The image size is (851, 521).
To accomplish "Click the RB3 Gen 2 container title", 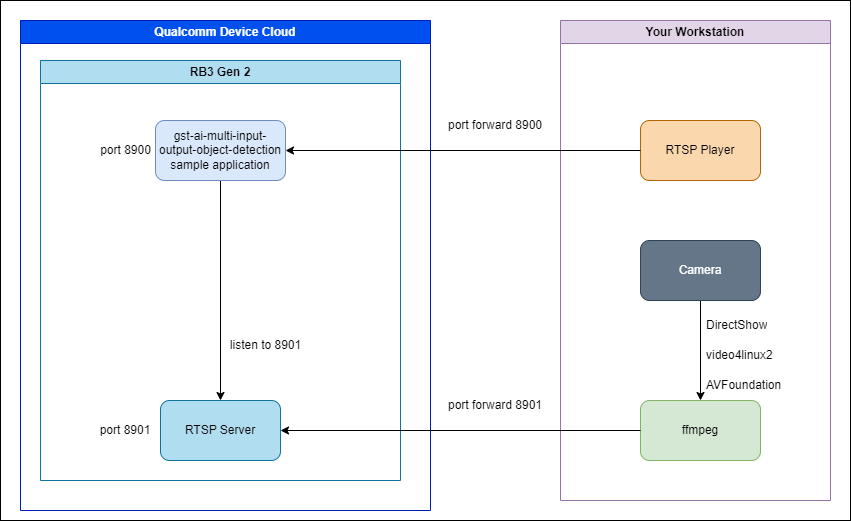I will coord(220,72).
